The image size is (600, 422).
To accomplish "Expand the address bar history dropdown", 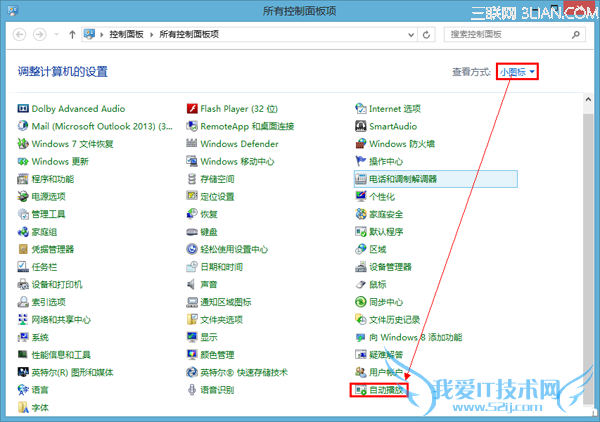I will tap(411, 35).
